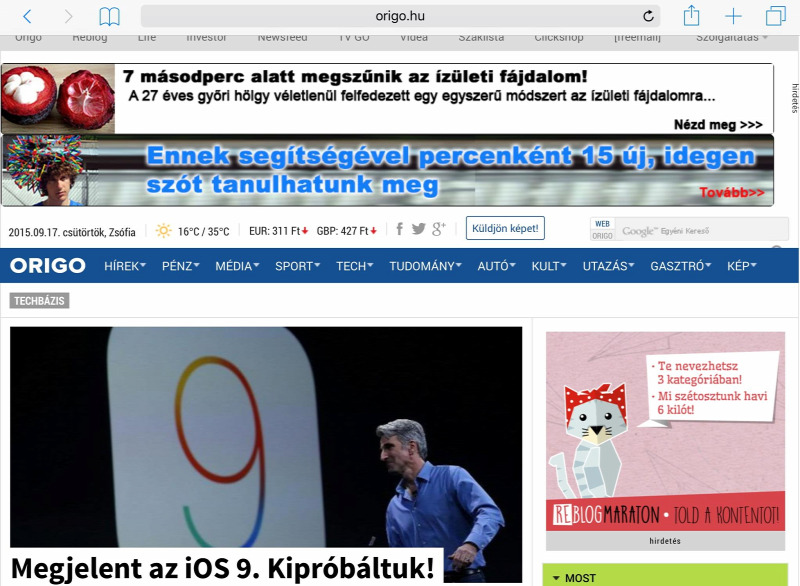Expand the KÉP menu
This screenshot has width=800, height=586.
(741, 266)
